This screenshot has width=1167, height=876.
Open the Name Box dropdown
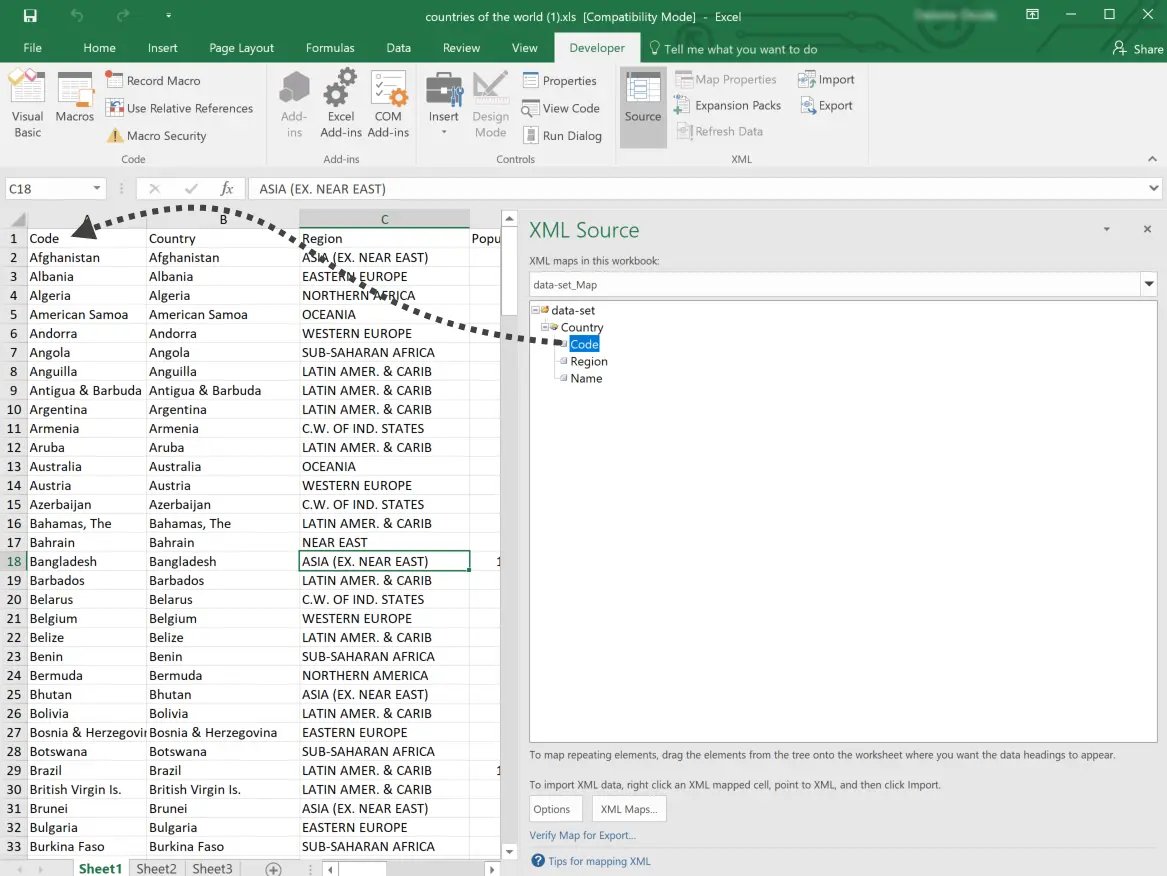pos(97,188)
